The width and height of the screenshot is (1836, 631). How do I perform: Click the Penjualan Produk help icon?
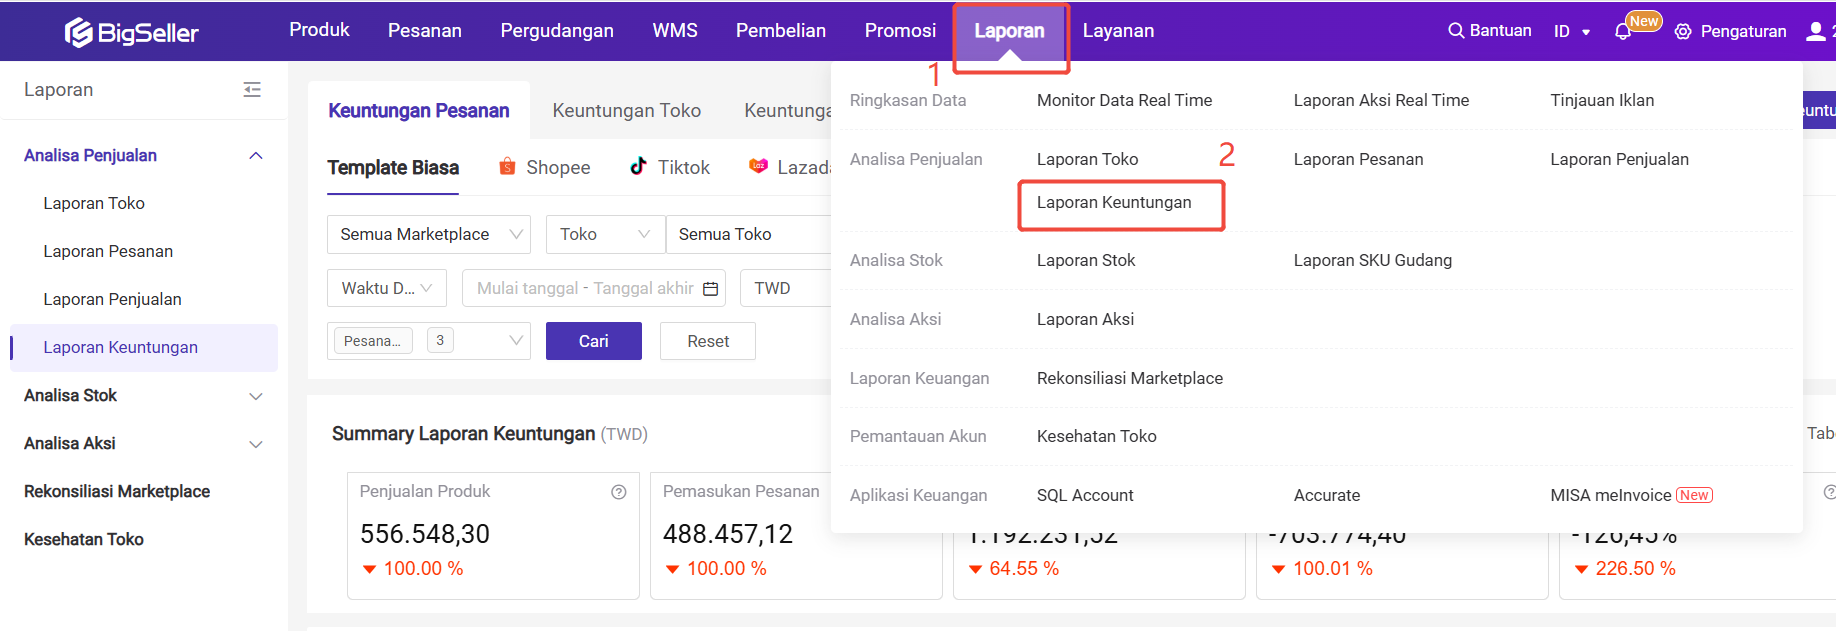(619, 492)
